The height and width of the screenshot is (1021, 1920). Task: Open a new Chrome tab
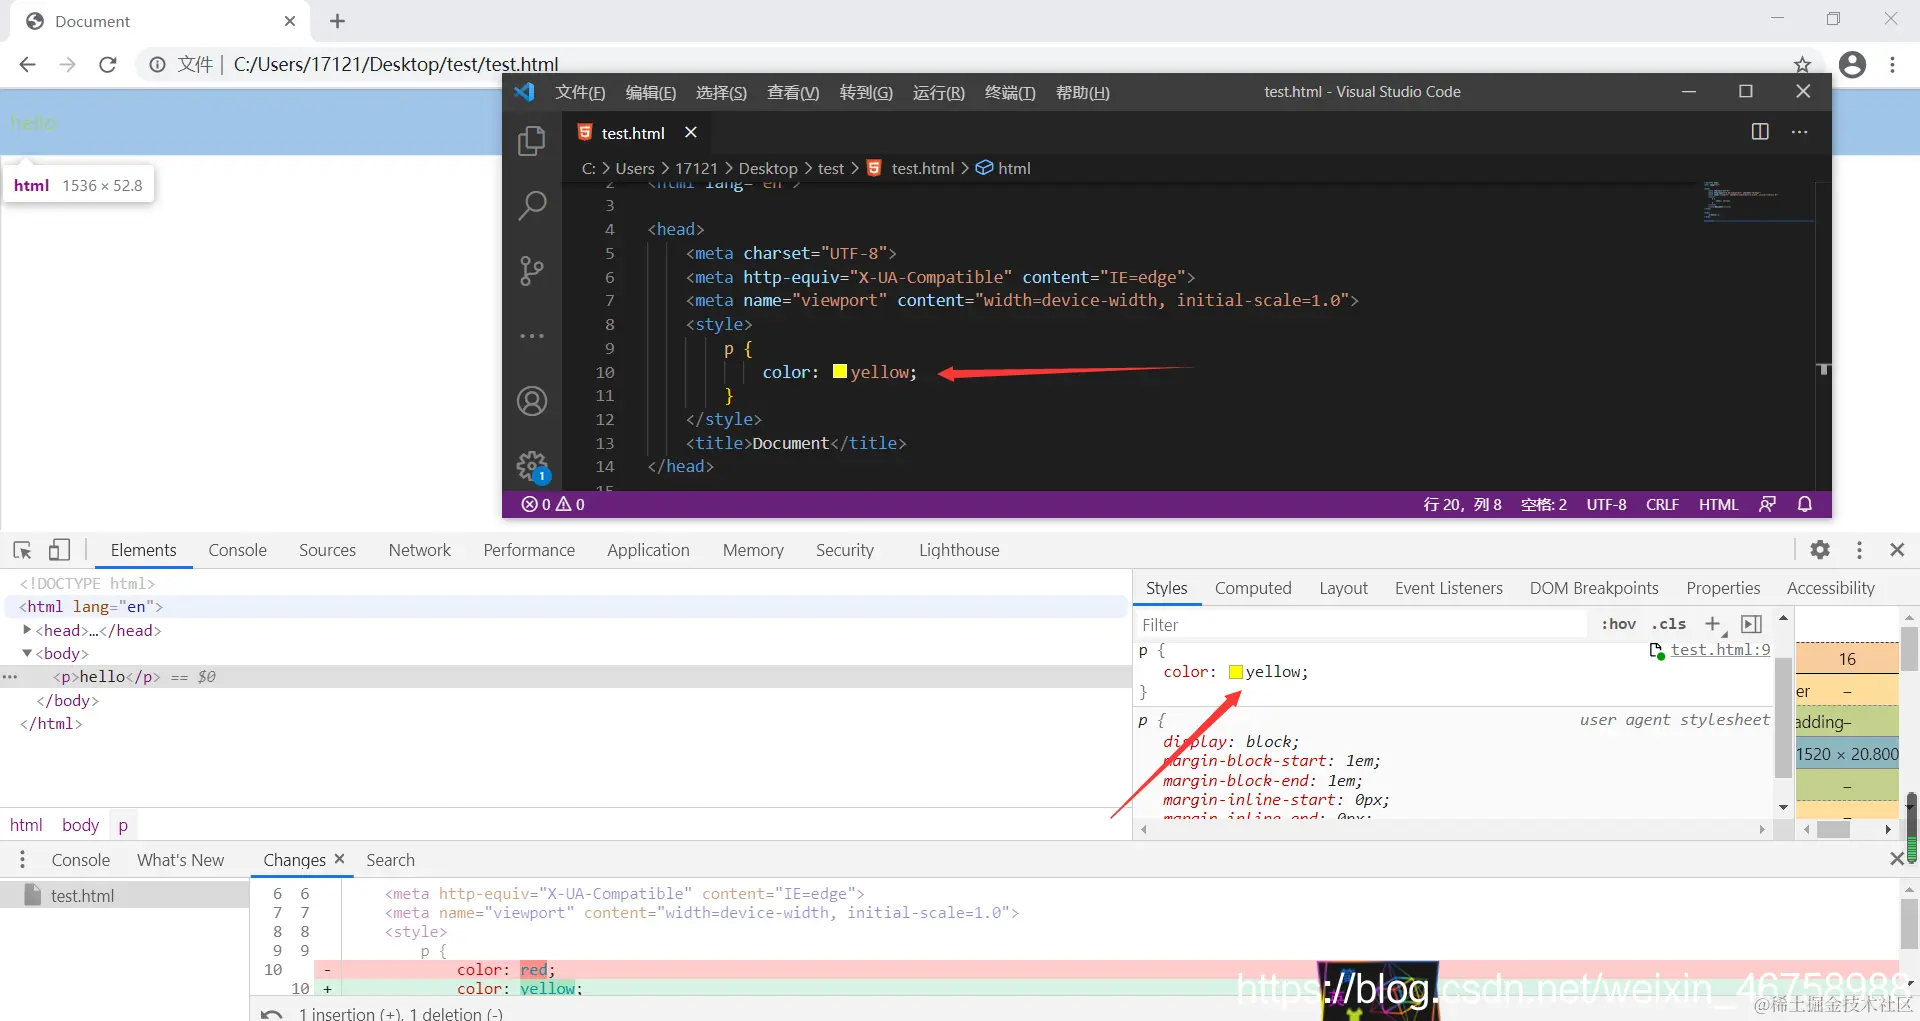pyautogui.click(x=337, y=21)
